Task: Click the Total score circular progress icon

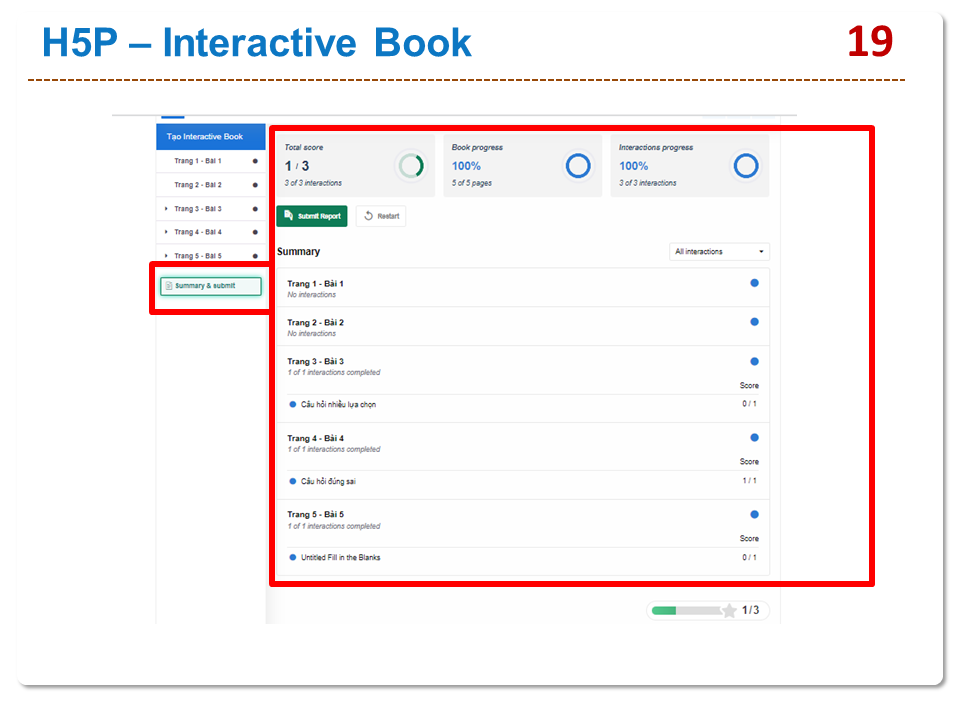Action: click(x=409, y=166)
